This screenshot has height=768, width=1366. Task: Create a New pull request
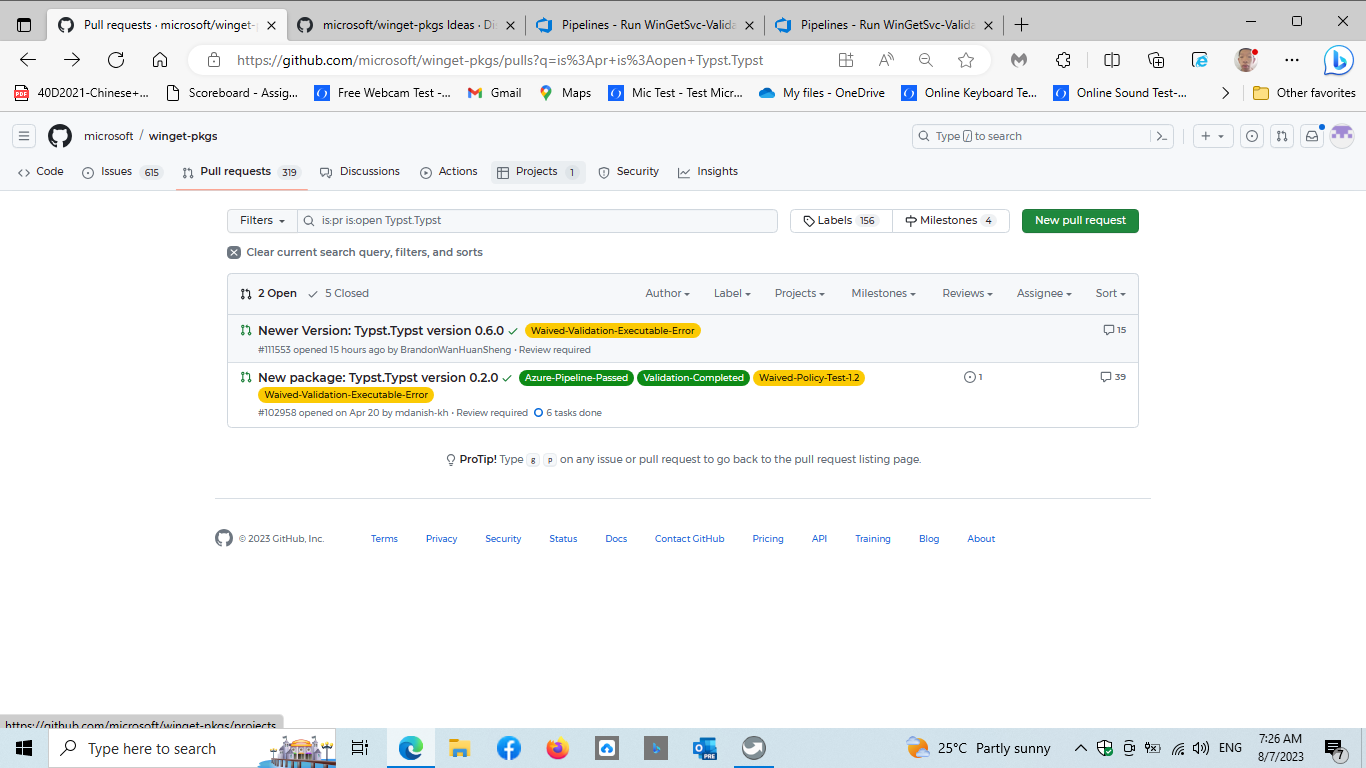(1080, 220)
